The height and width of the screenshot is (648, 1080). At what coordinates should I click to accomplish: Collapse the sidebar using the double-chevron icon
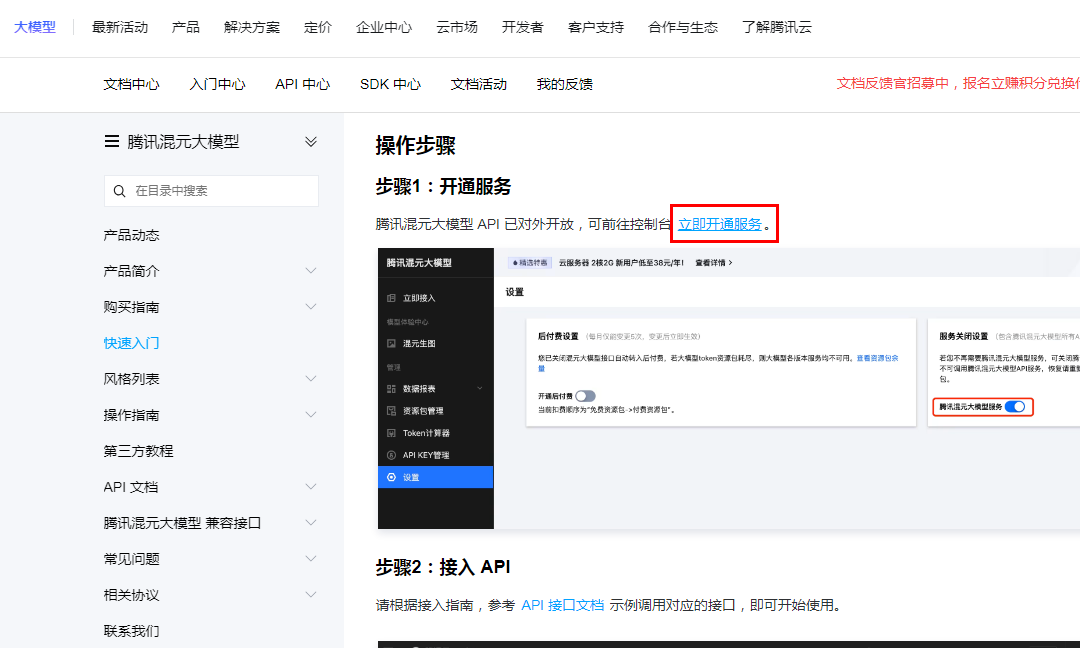click(x=311, y=141)
